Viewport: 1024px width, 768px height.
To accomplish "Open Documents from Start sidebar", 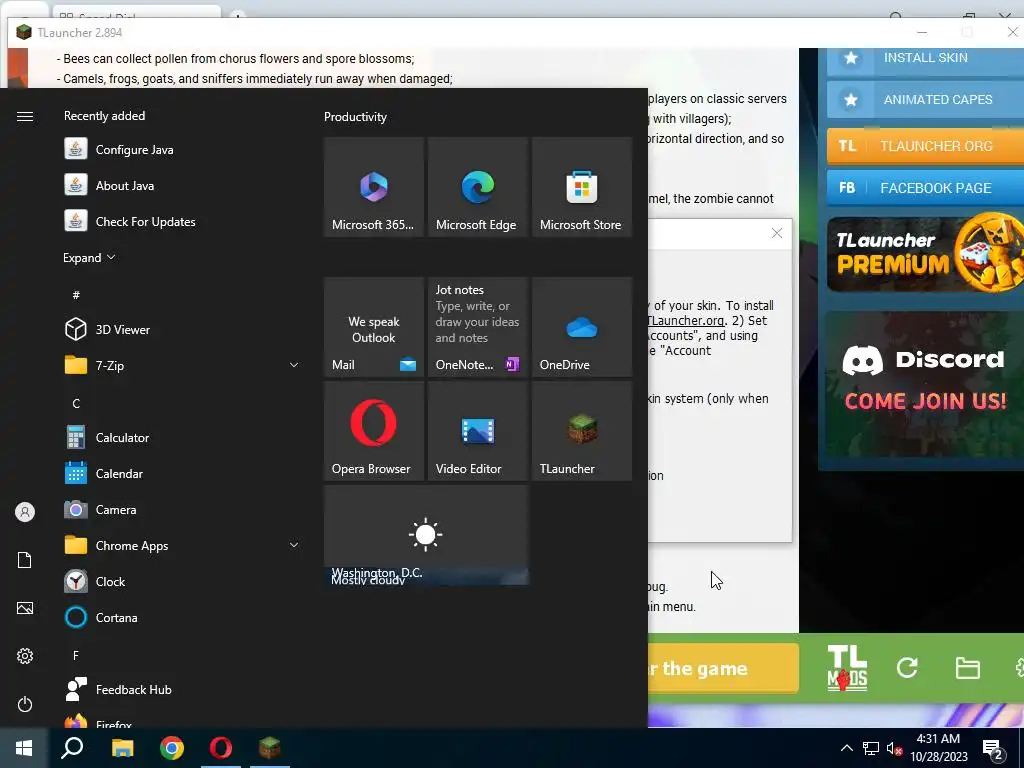I will pos(25,560).
